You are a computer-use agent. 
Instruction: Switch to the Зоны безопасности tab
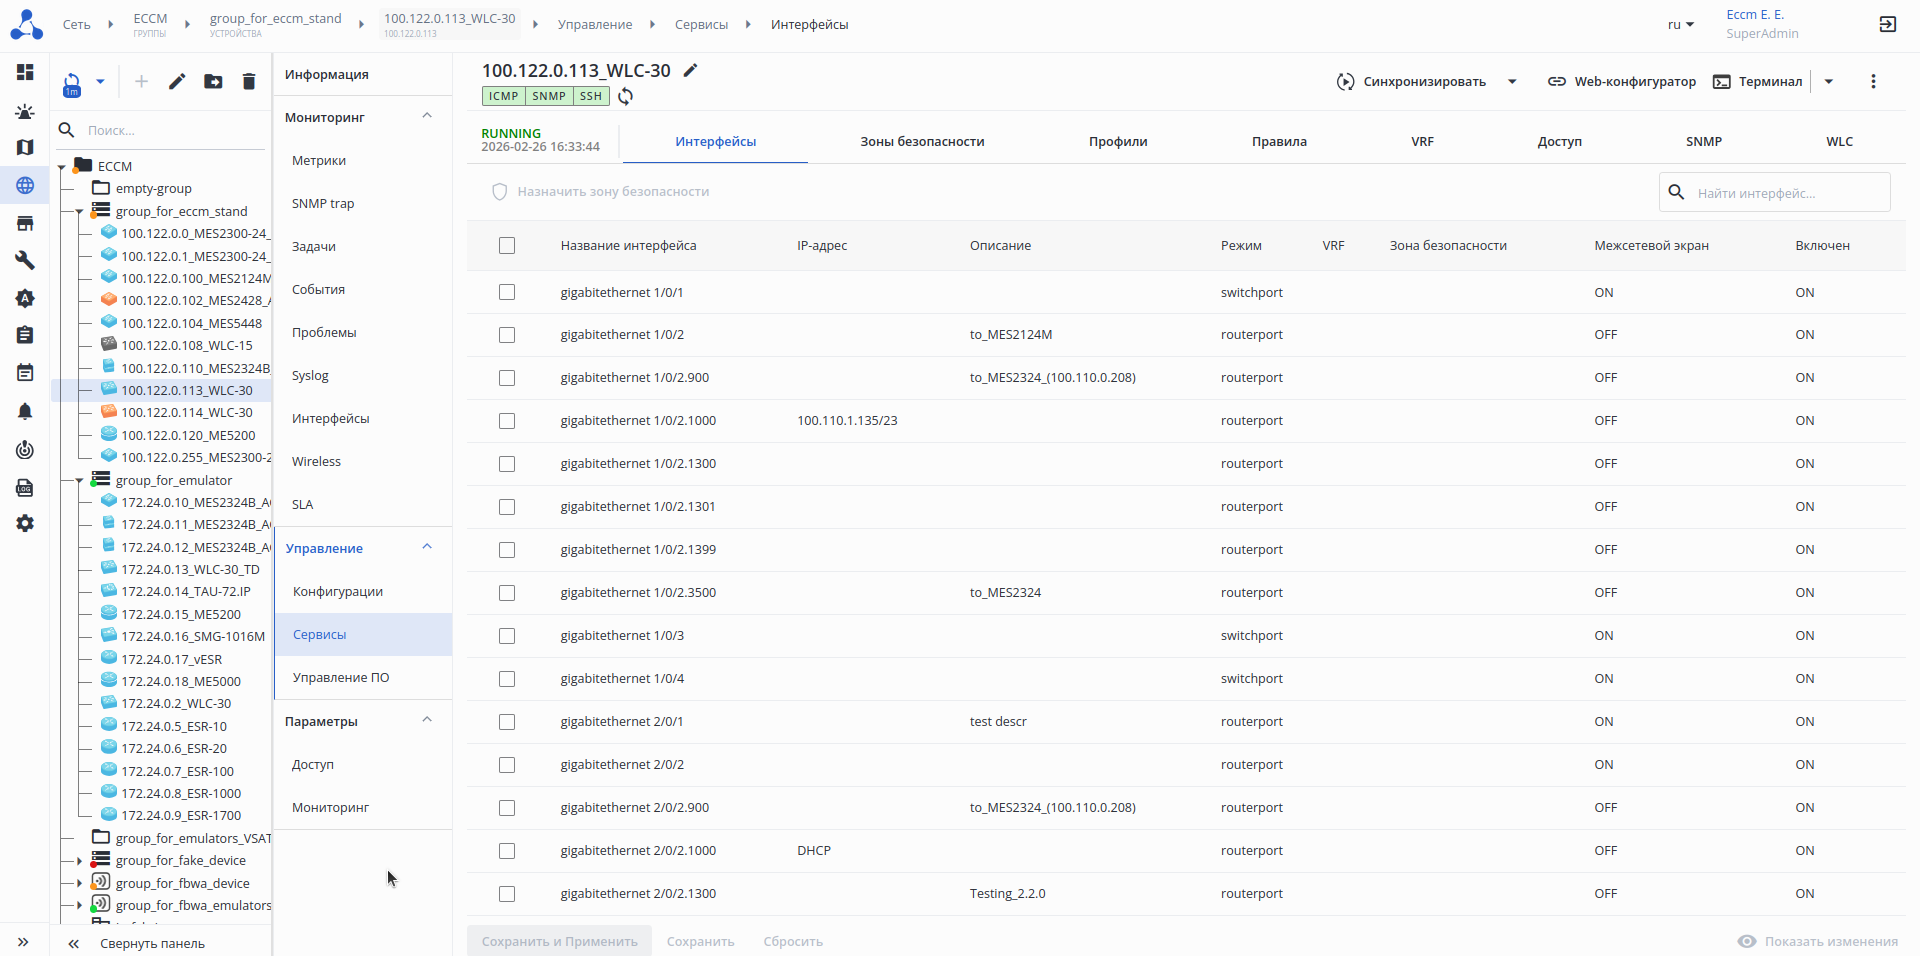[x=922, y=141]
